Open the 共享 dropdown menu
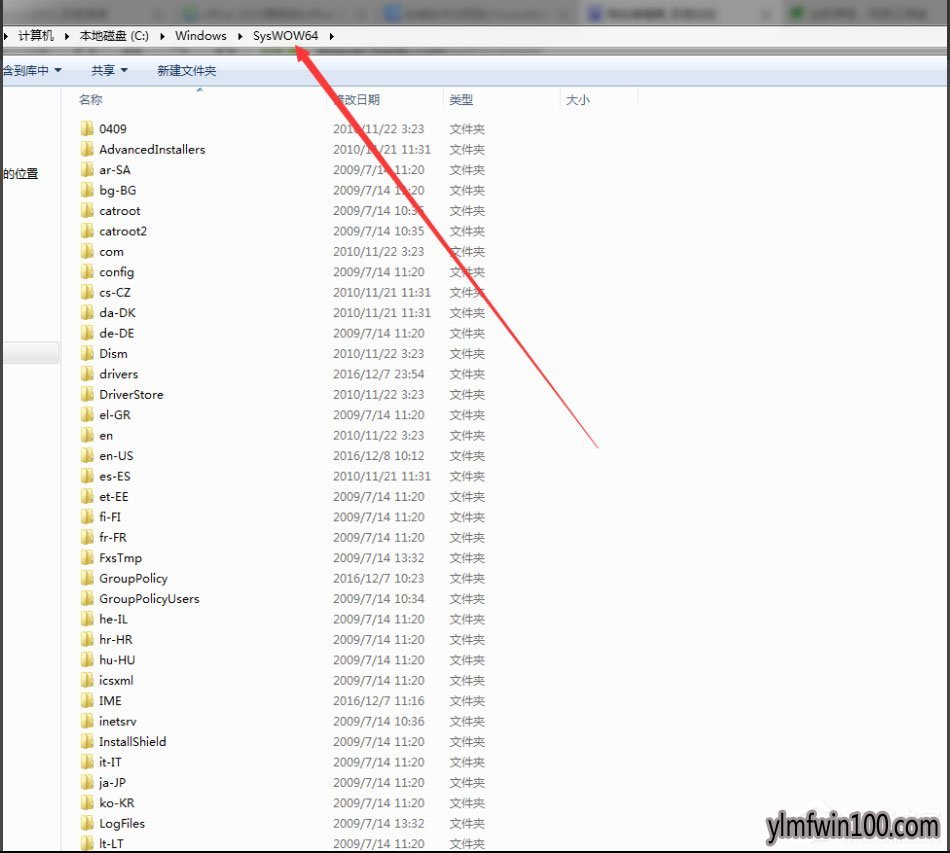The image size is (950, 853). [x=109, y=70]
